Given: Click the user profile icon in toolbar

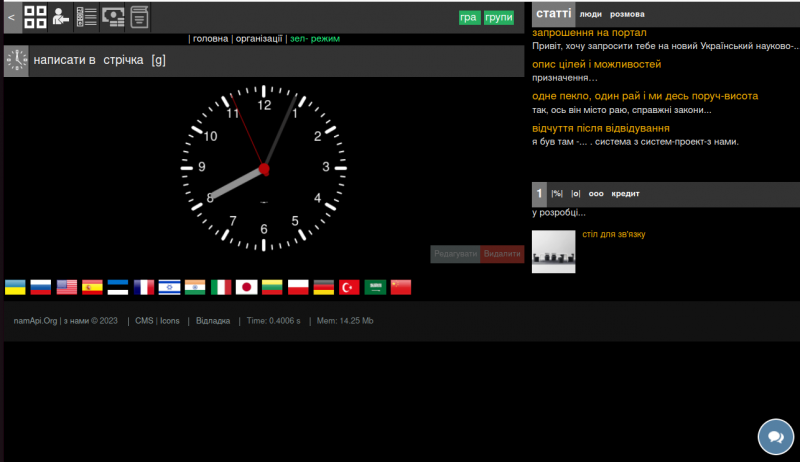Looking at the screenshot, I should click(x=61, y=16).
